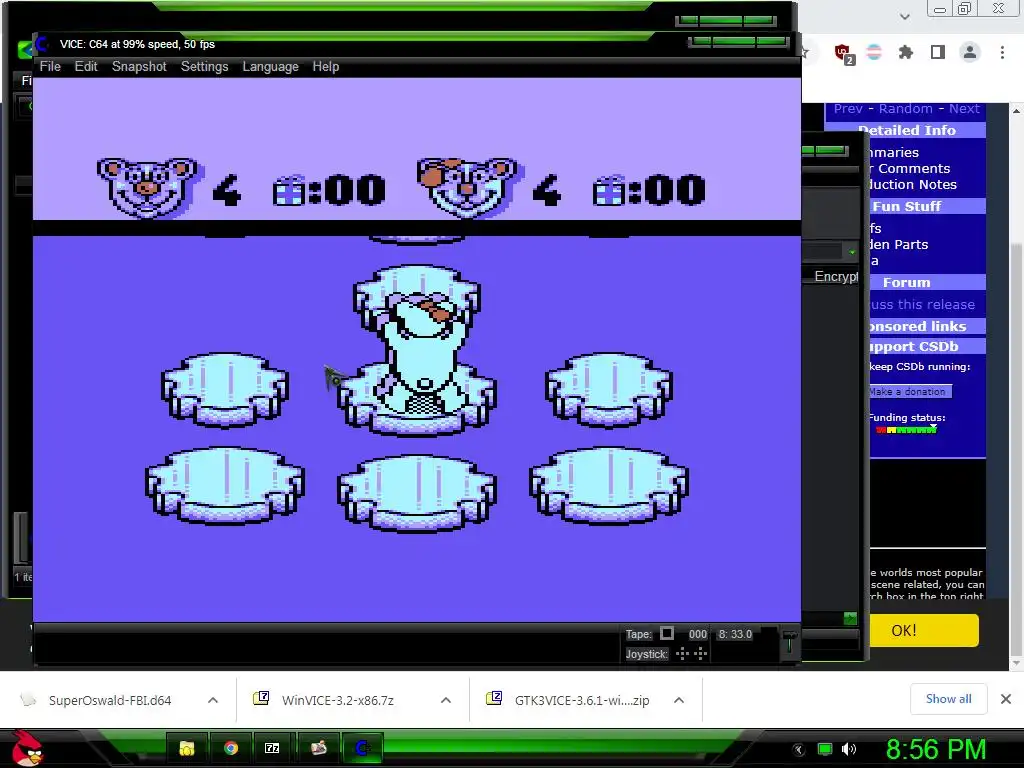Click the uBlock shield extension icon
The image size is (1024, 768).
coord(844,53)
